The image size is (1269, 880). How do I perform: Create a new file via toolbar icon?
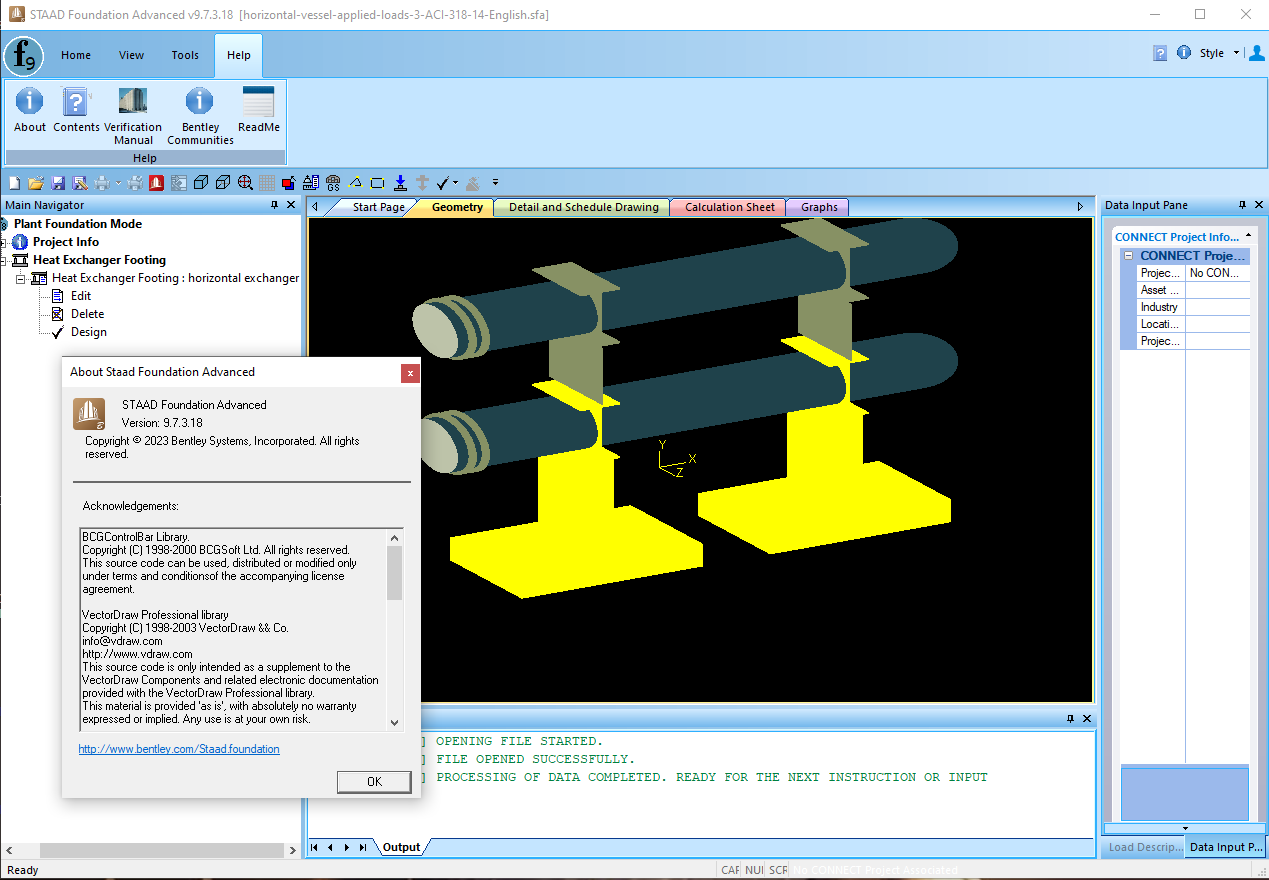pos(14,183)
